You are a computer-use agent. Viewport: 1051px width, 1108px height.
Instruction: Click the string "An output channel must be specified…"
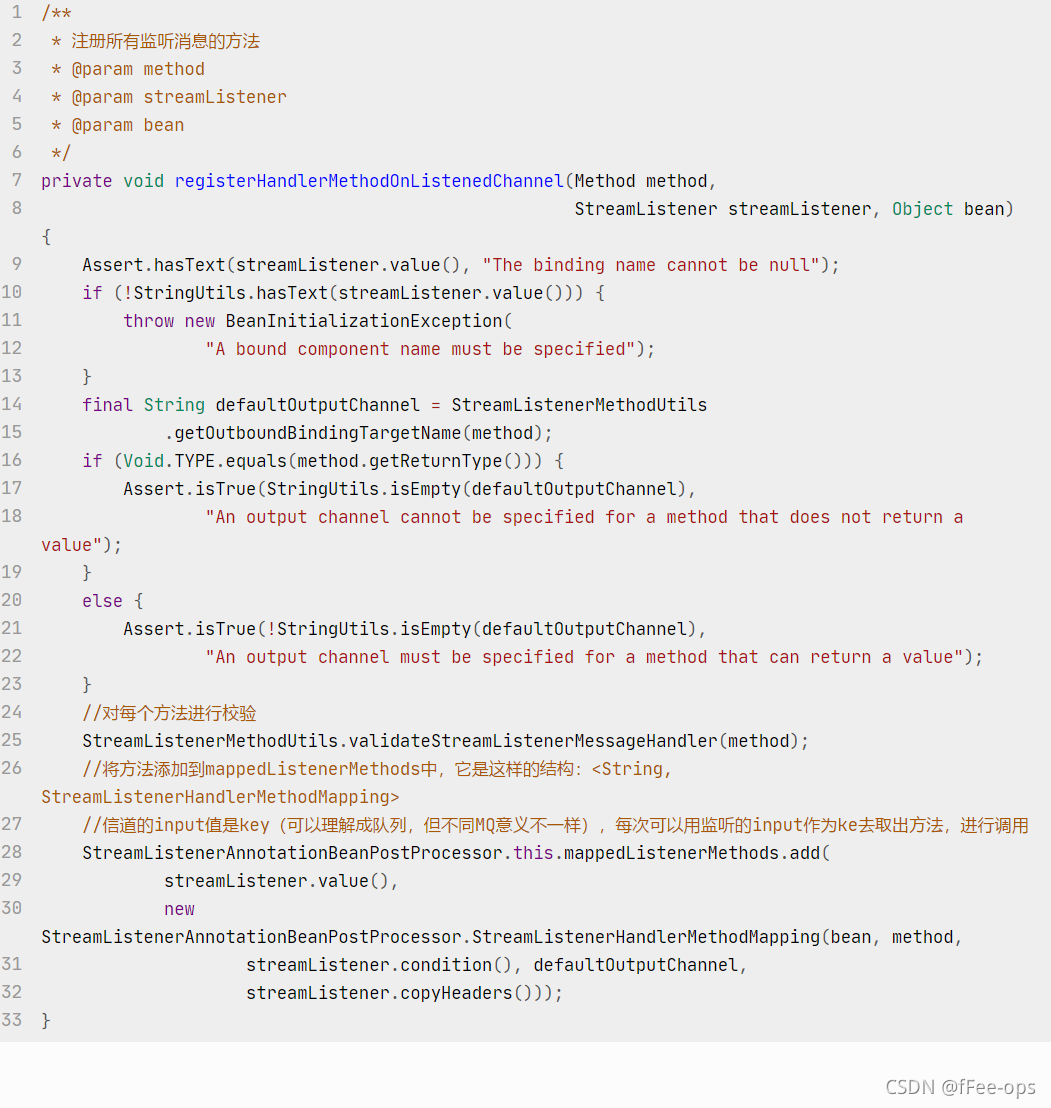point(584,658)
